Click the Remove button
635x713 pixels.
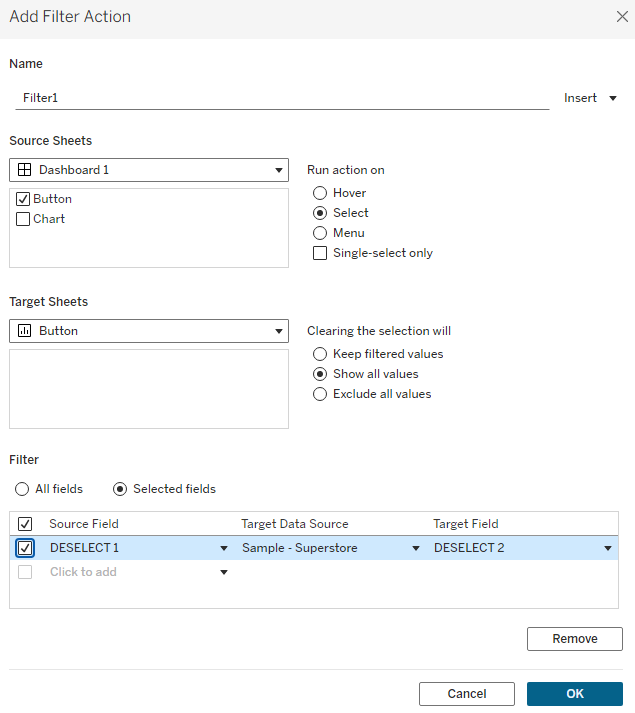[x=574, y=639]
